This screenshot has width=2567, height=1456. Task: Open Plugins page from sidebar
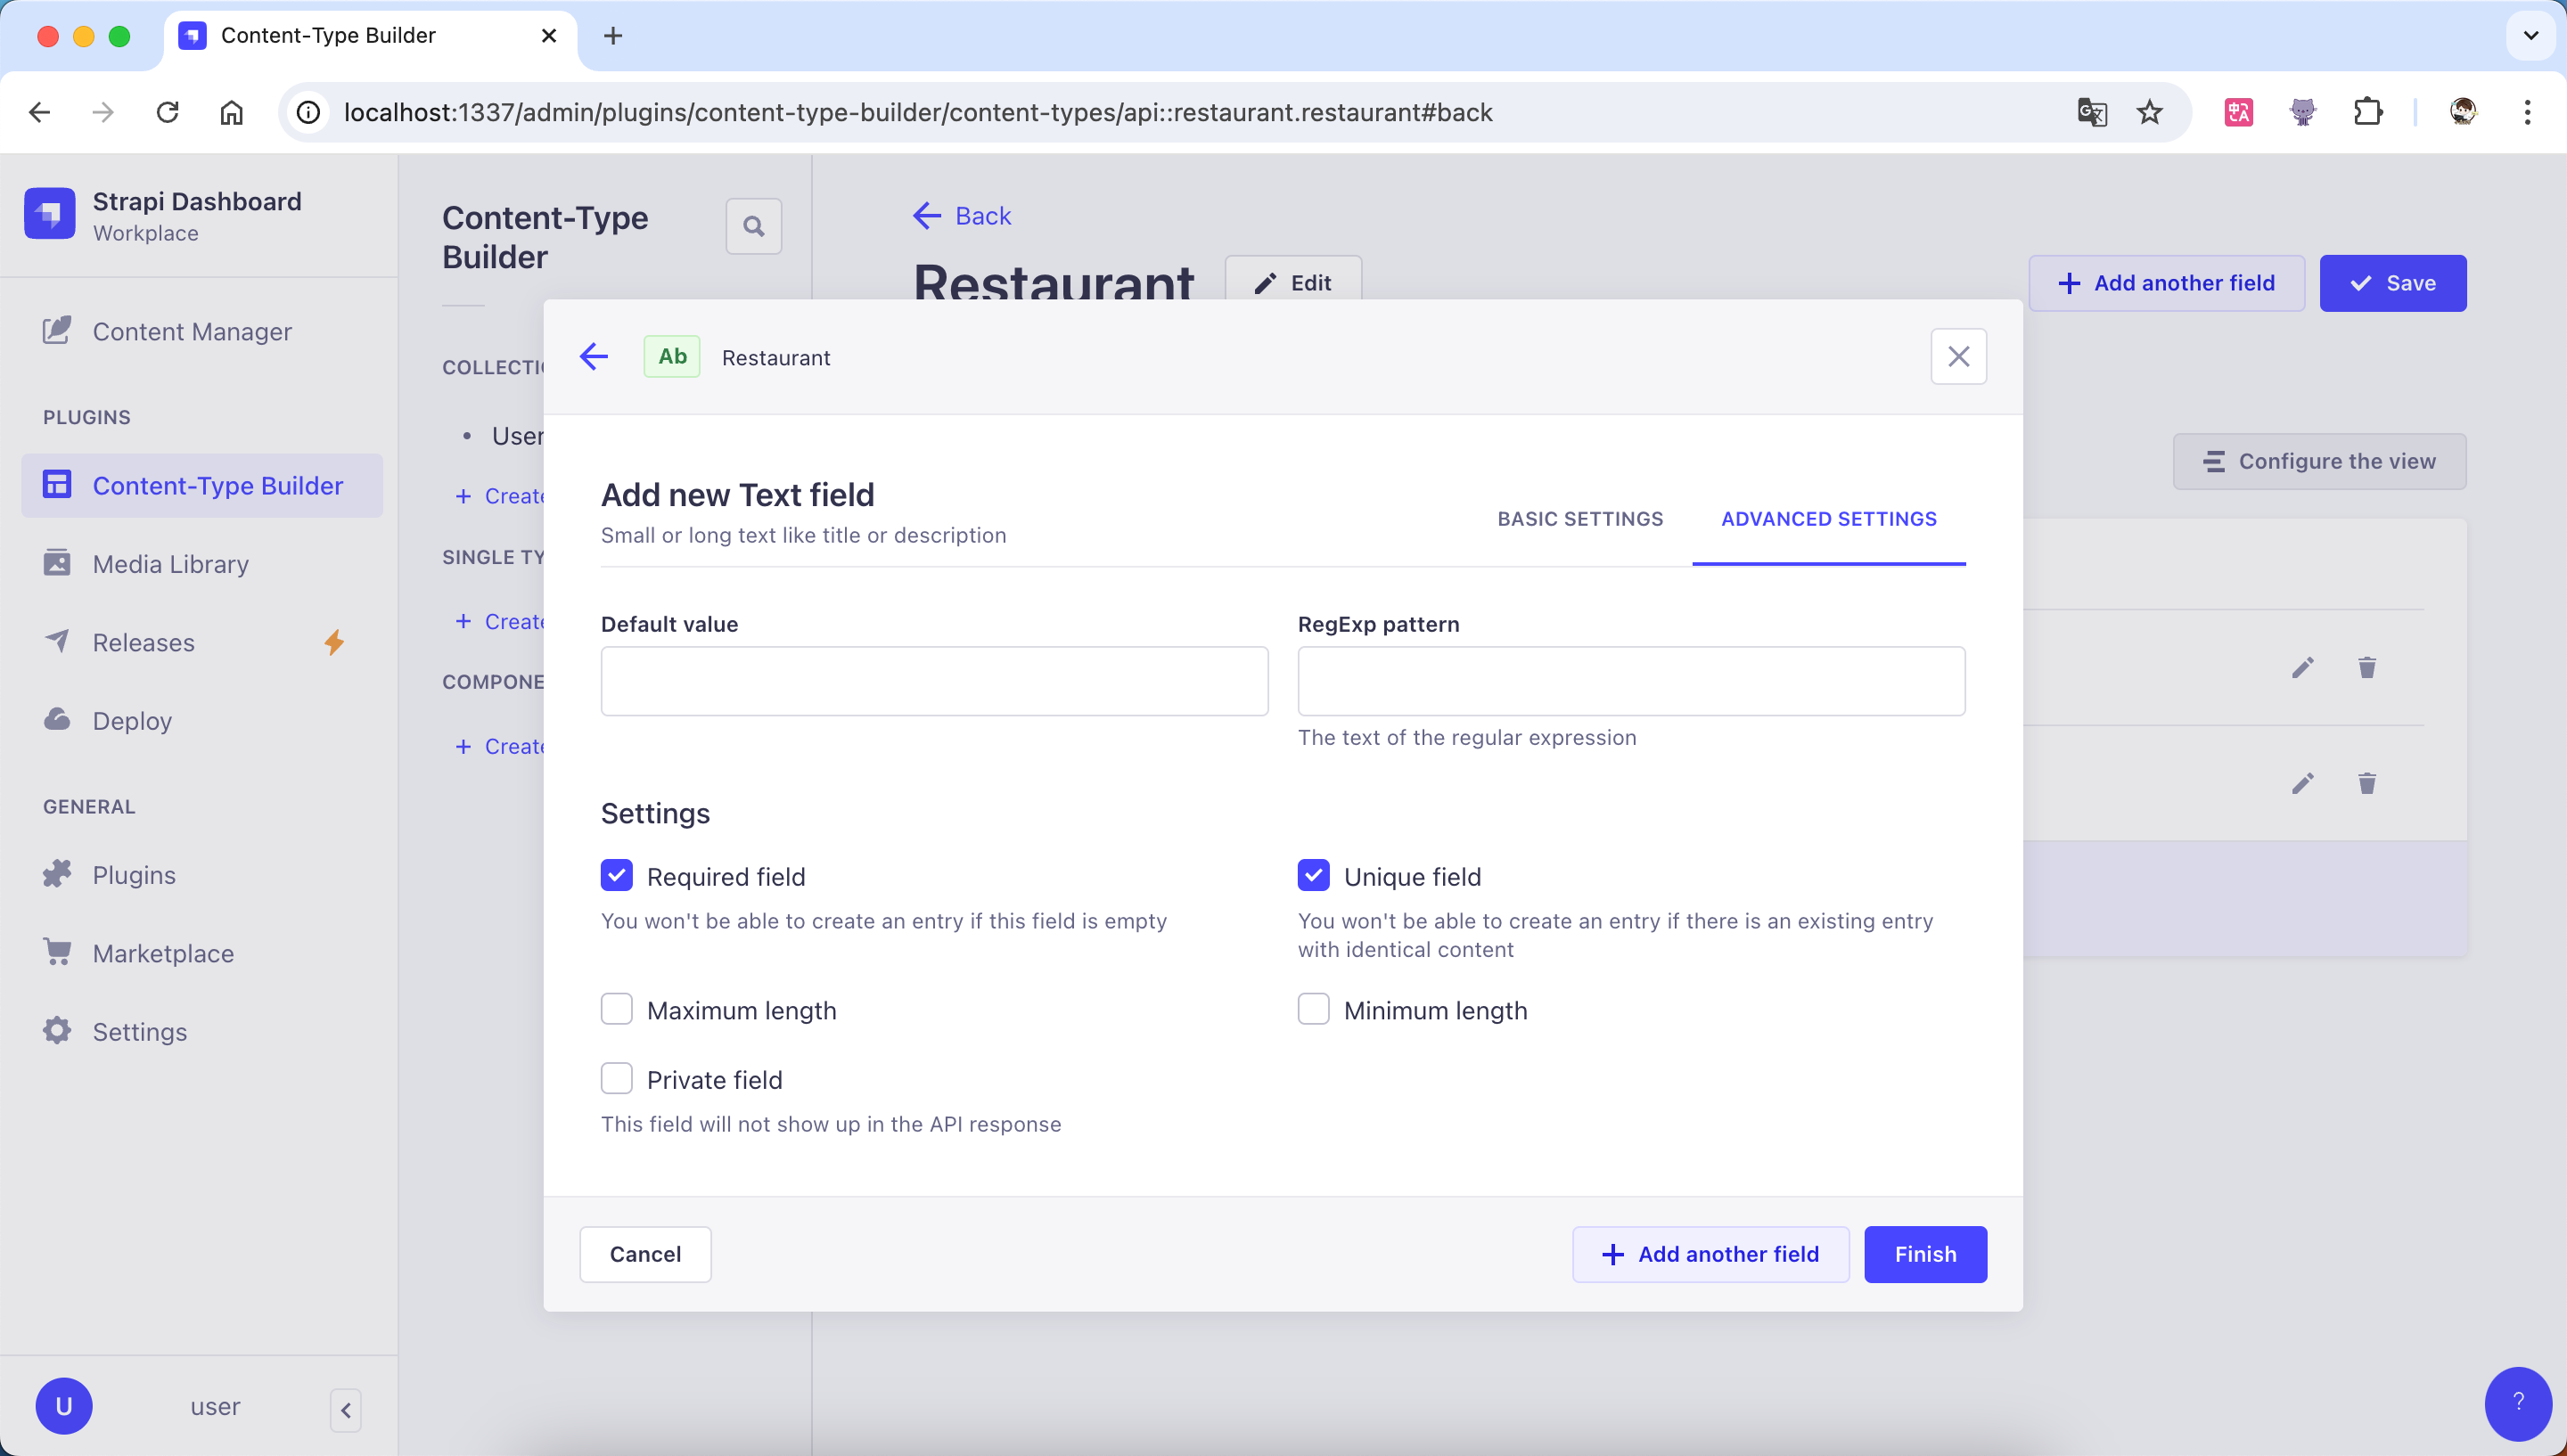coord(134,875)
